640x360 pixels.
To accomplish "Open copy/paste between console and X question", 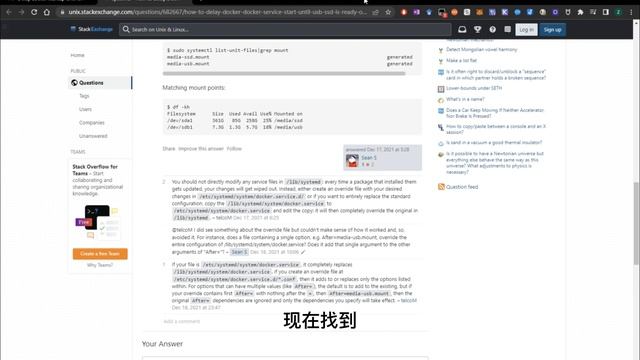I will coord(496,129).
